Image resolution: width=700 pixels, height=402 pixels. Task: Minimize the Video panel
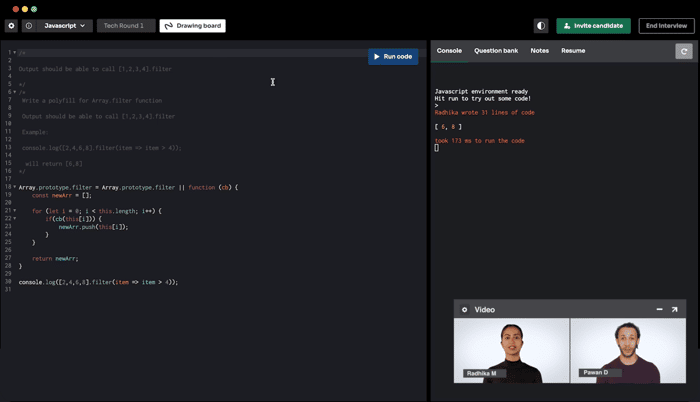pyautogui.click(x=659, y=309)
